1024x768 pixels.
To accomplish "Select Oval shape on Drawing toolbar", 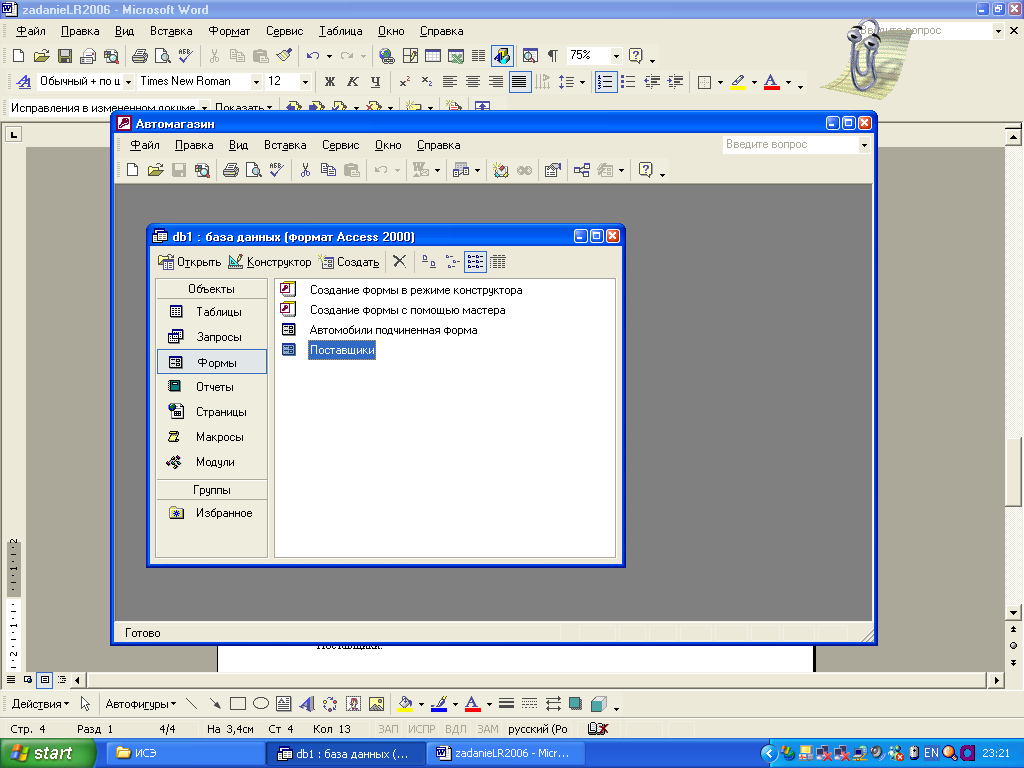I will click(x=261, y=704).
